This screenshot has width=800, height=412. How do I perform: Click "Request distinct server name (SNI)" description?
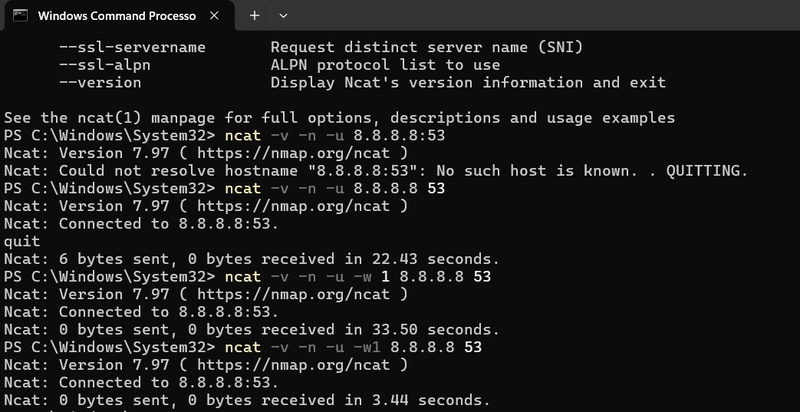click(426, 48)
